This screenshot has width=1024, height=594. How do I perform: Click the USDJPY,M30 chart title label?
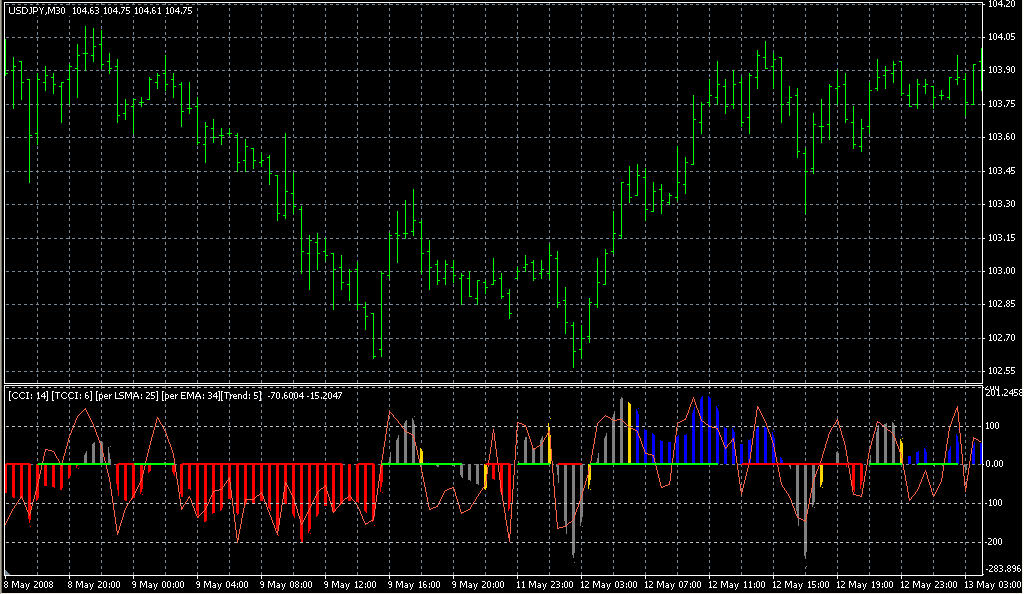[37, 10]
